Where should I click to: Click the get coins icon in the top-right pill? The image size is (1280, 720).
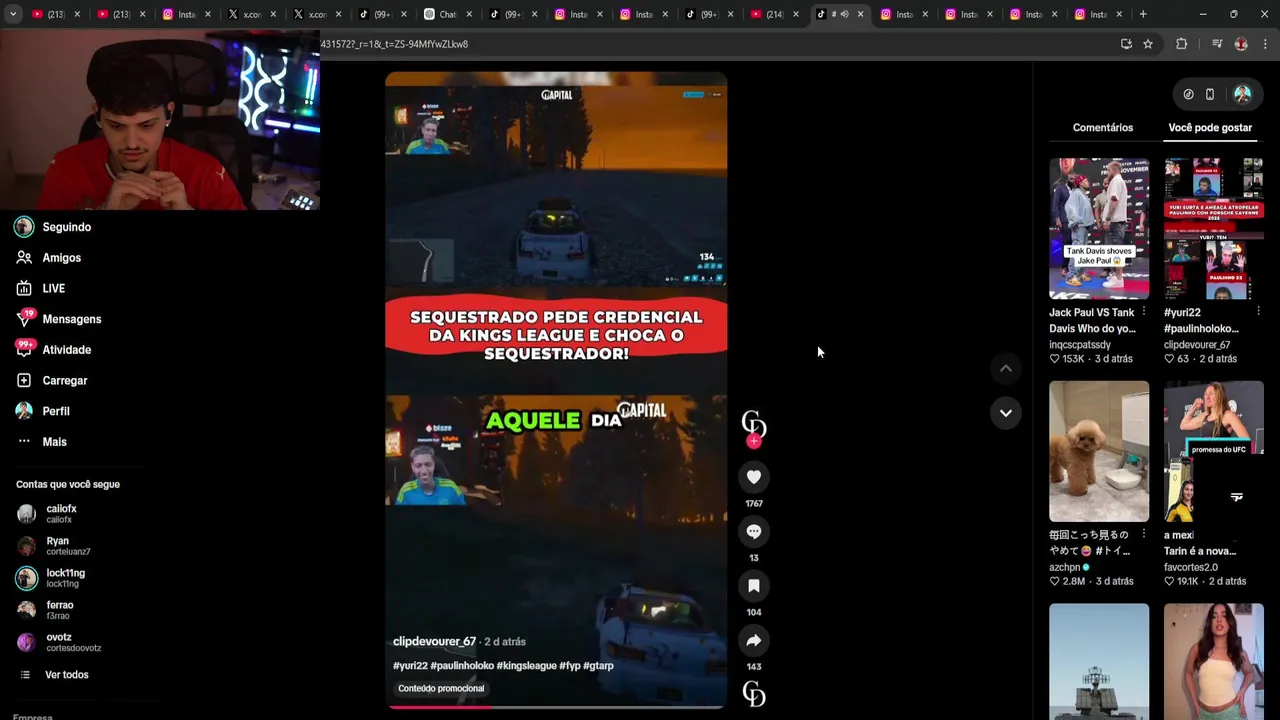pos(1188,94)
